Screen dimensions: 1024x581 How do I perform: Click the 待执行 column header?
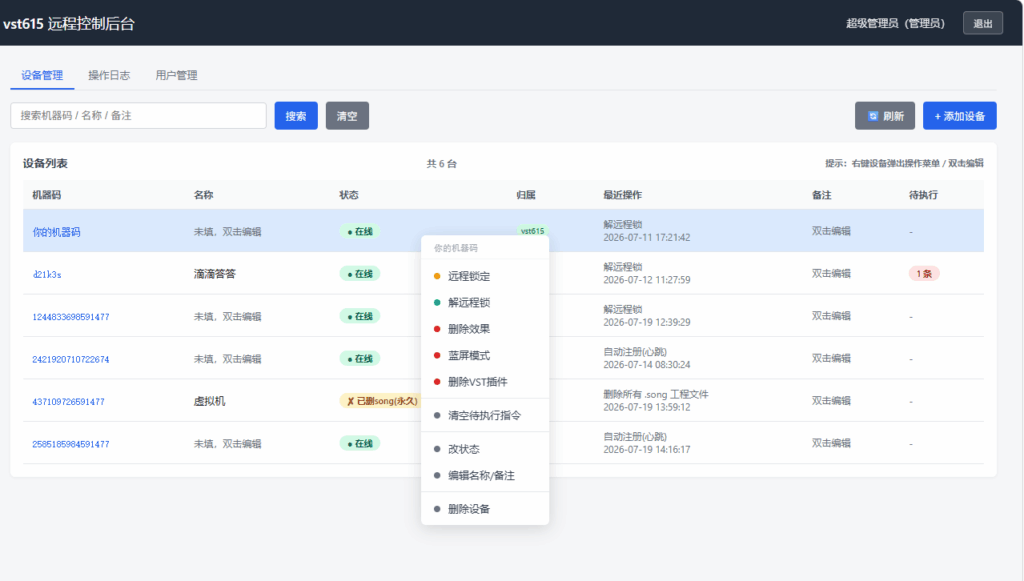923,195
